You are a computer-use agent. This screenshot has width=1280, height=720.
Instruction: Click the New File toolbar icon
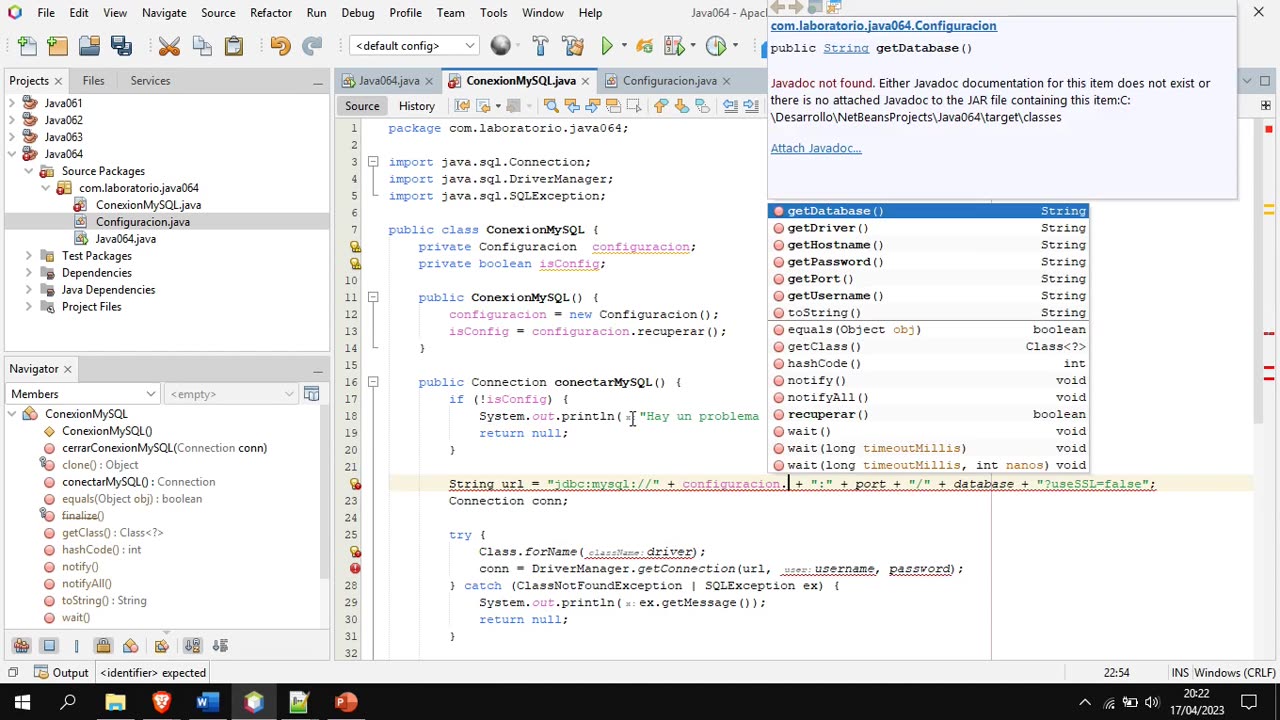27,46
